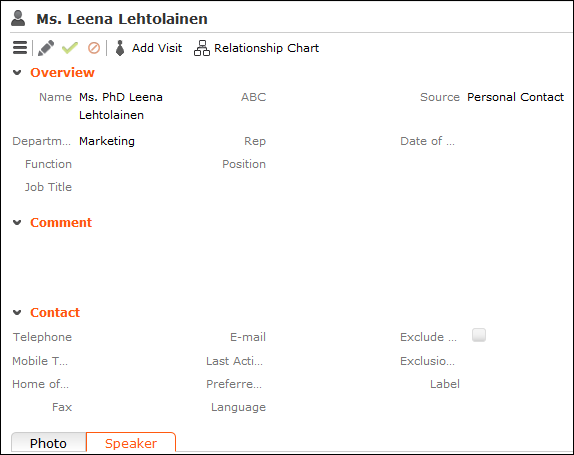
Task: Click the green checkmark save icon
Action: (70, 48)
